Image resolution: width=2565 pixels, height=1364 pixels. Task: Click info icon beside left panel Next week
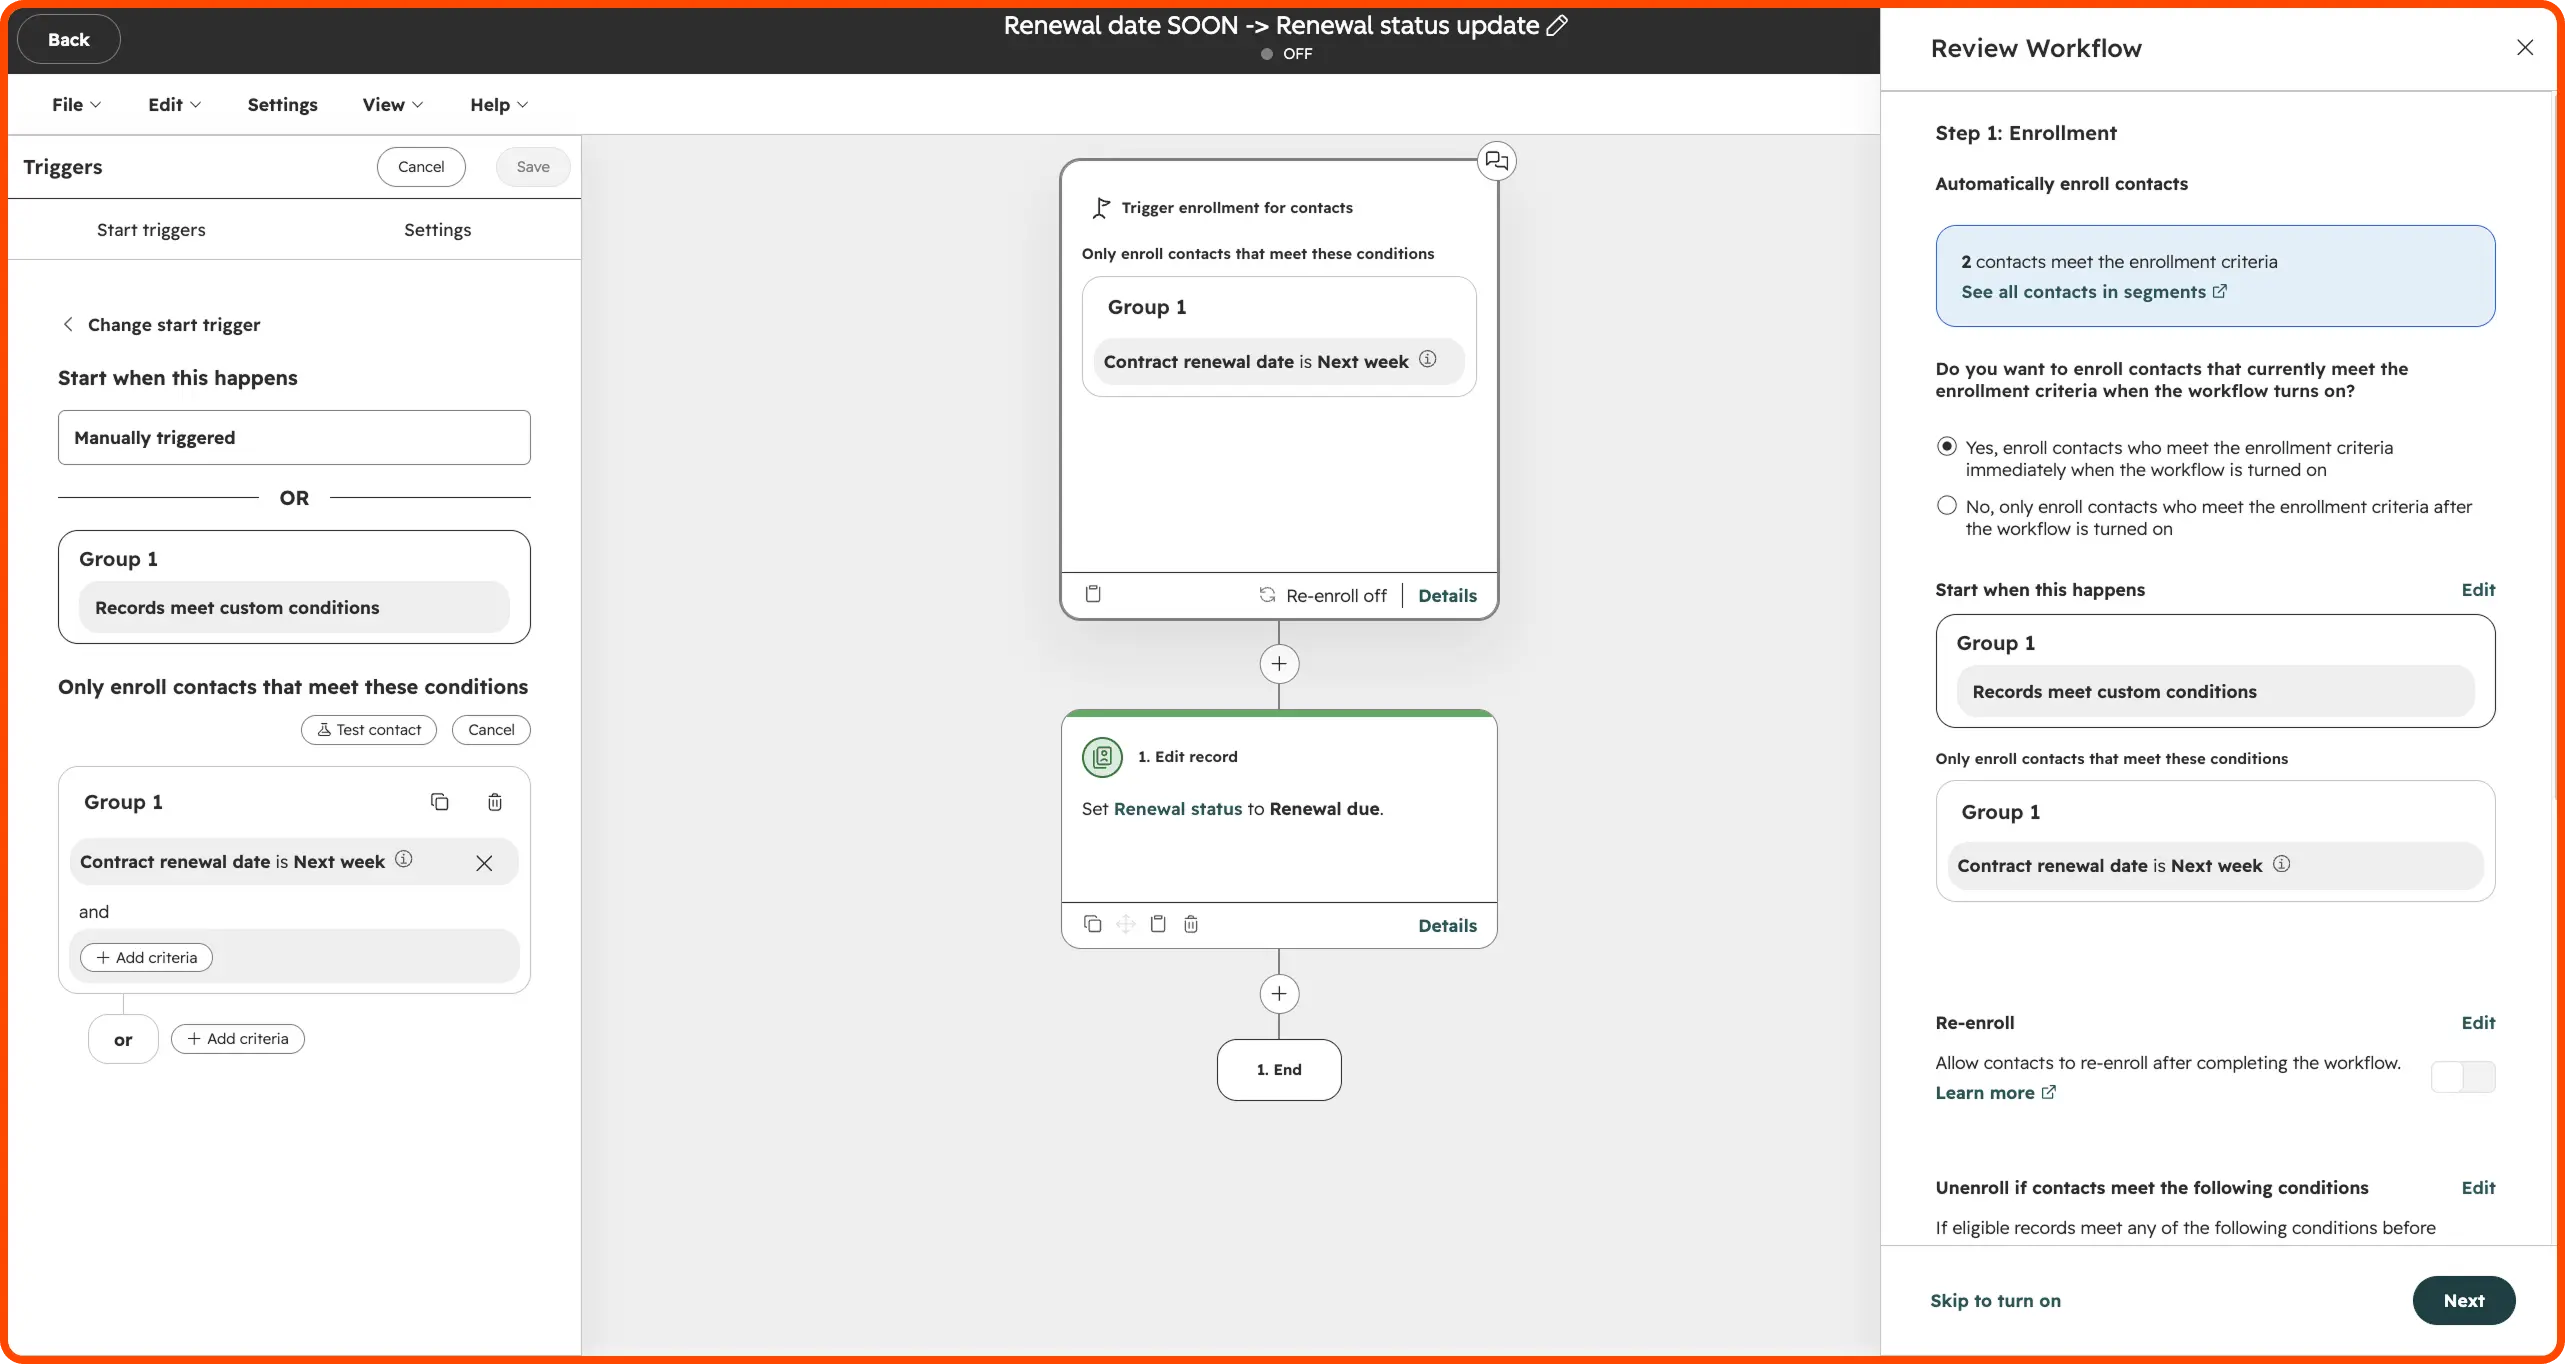[404, 859]
